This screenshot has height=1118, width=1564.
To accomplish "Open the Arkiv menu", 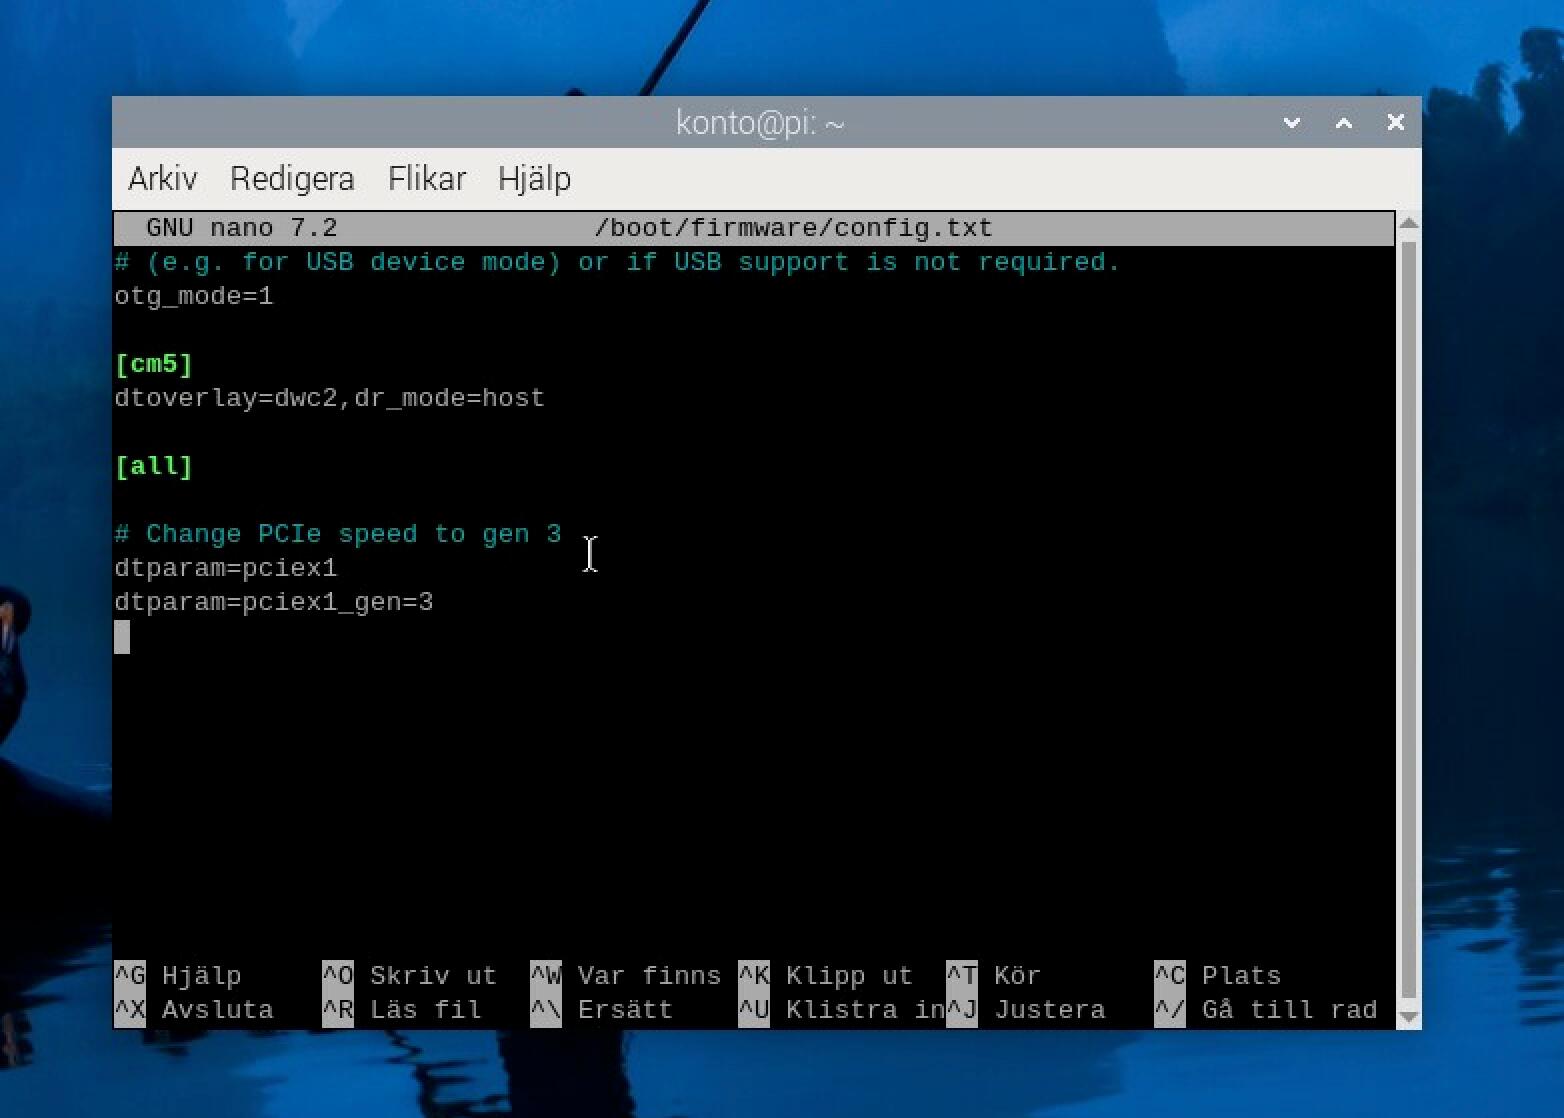I will [161, 178].
